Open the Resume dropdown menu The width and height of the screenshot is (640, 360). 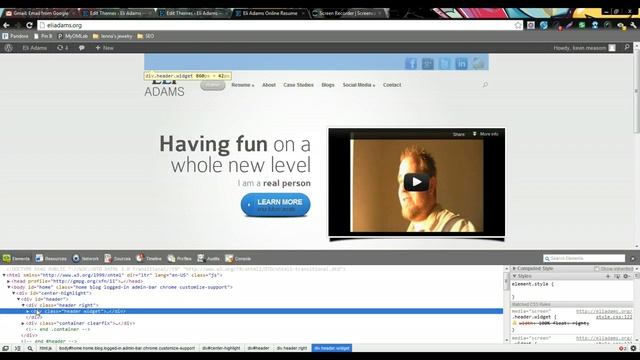coord(242,85)
